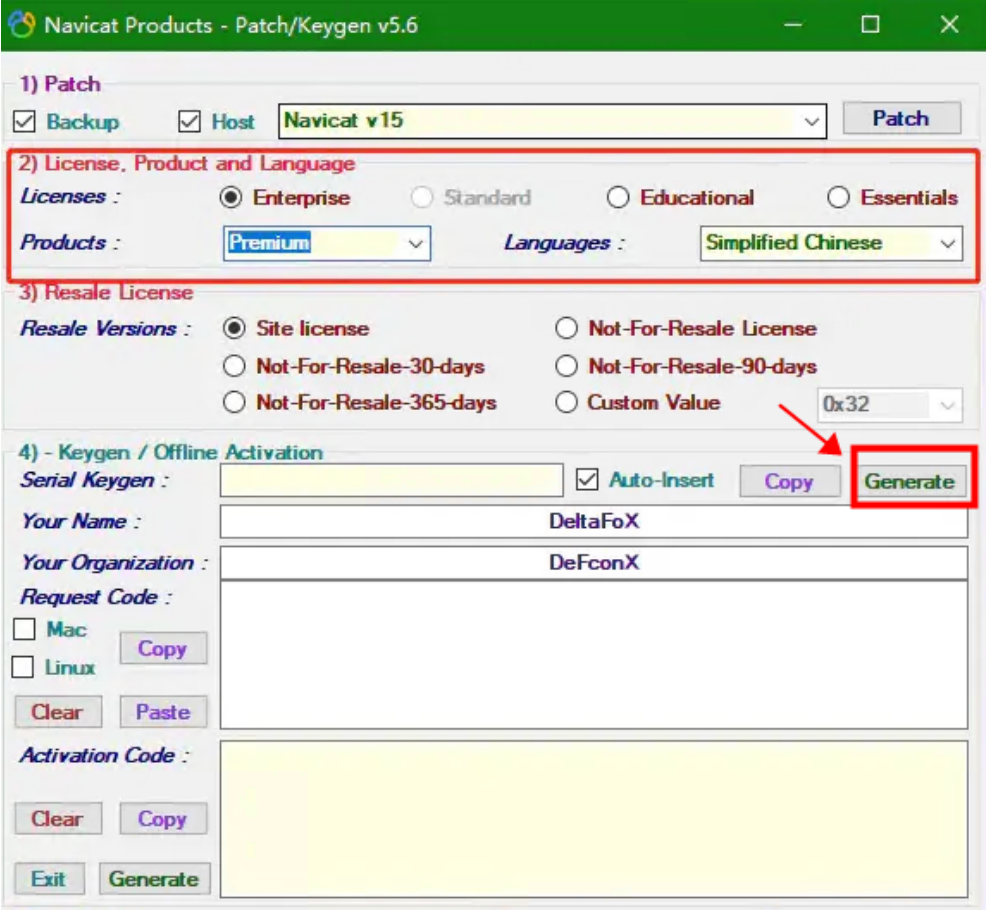The image size is (986, 910).
Task: Click Clear button under Request Code
Action: click(x=58, y=712)
